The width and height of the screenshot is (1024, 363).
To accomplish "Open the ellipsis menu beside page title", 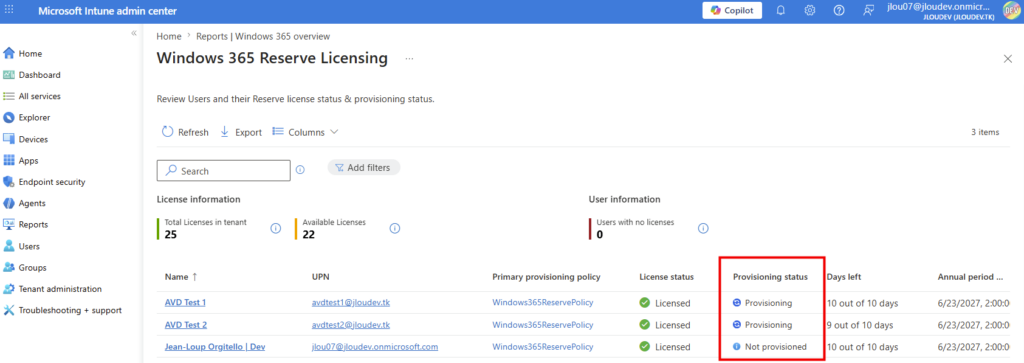I will 409,59.
